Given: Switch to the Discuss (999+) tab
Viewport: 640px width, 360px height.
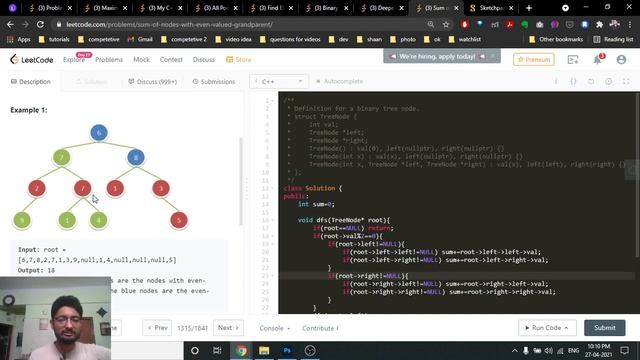Looking at the screenshot, I should 153,82.
